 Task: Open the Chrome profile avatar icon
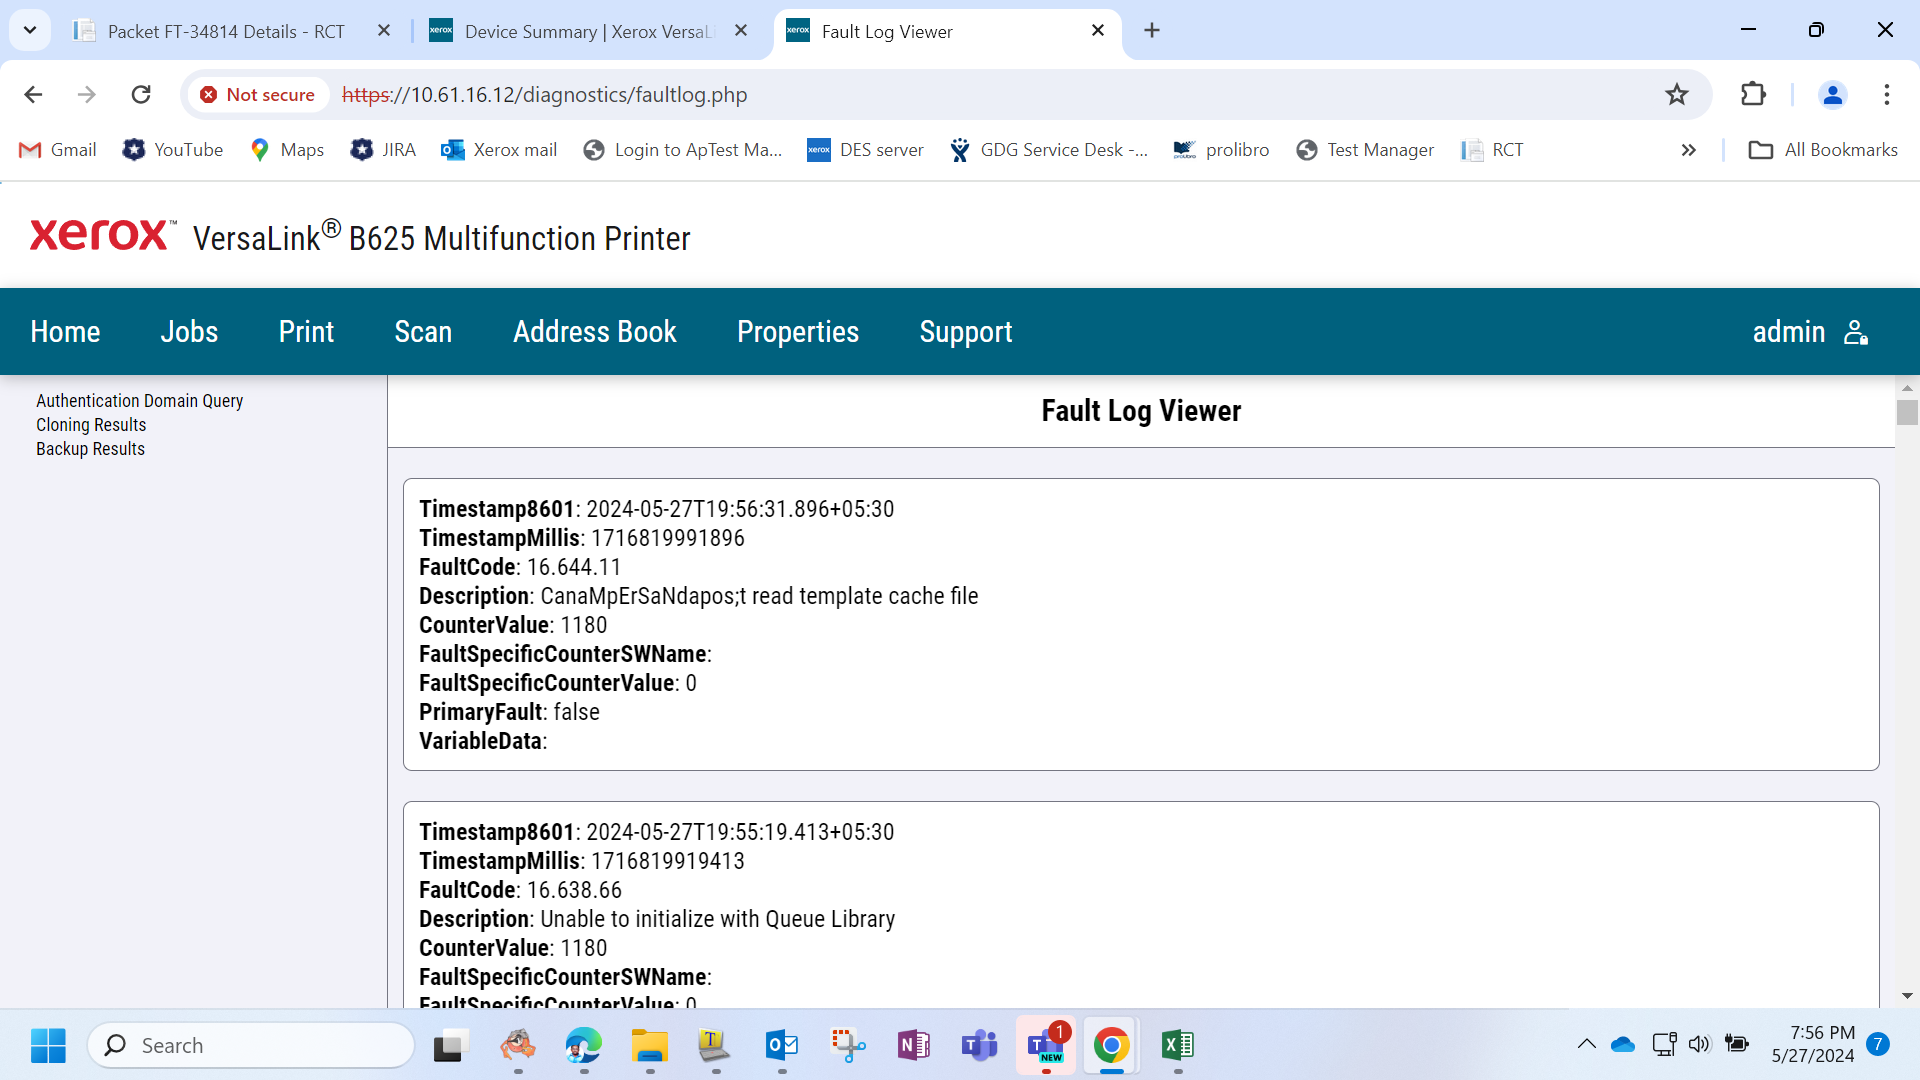point(1832,94)
